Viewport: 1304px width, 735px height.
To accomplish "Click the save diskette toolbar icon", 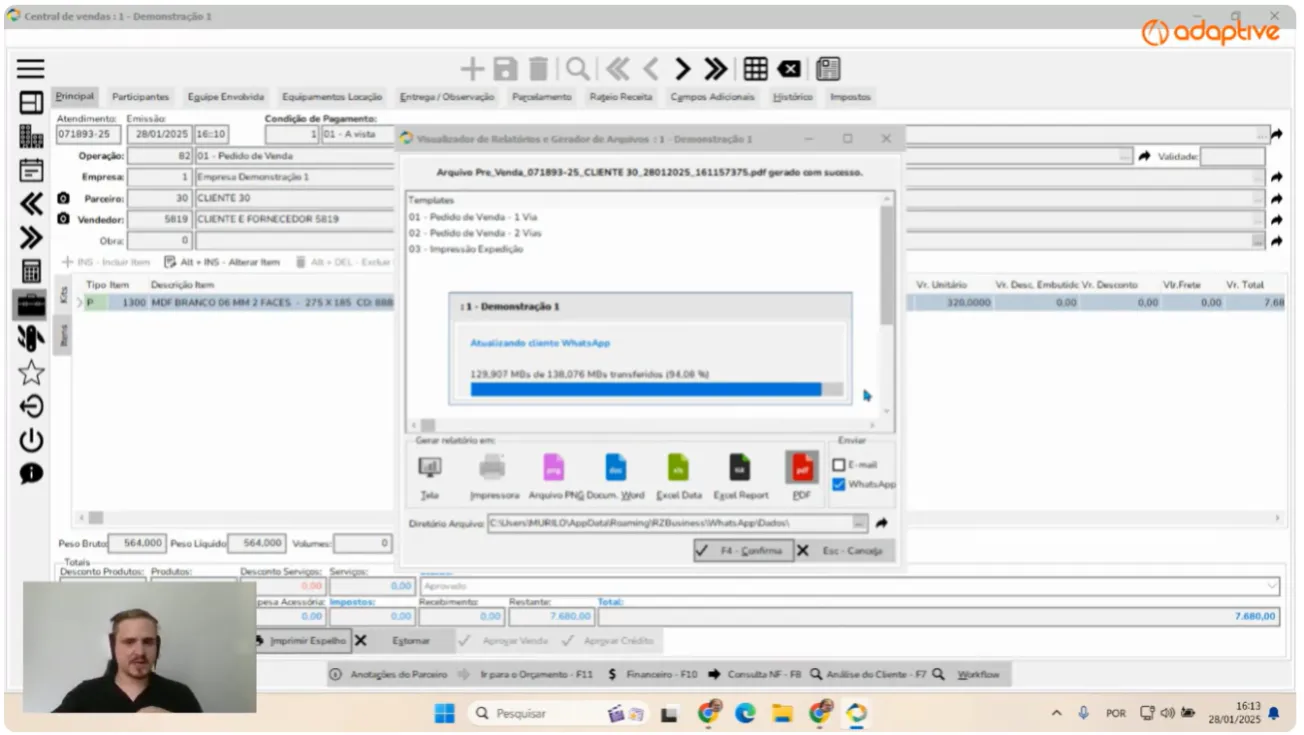I will (x=506, y=68).
